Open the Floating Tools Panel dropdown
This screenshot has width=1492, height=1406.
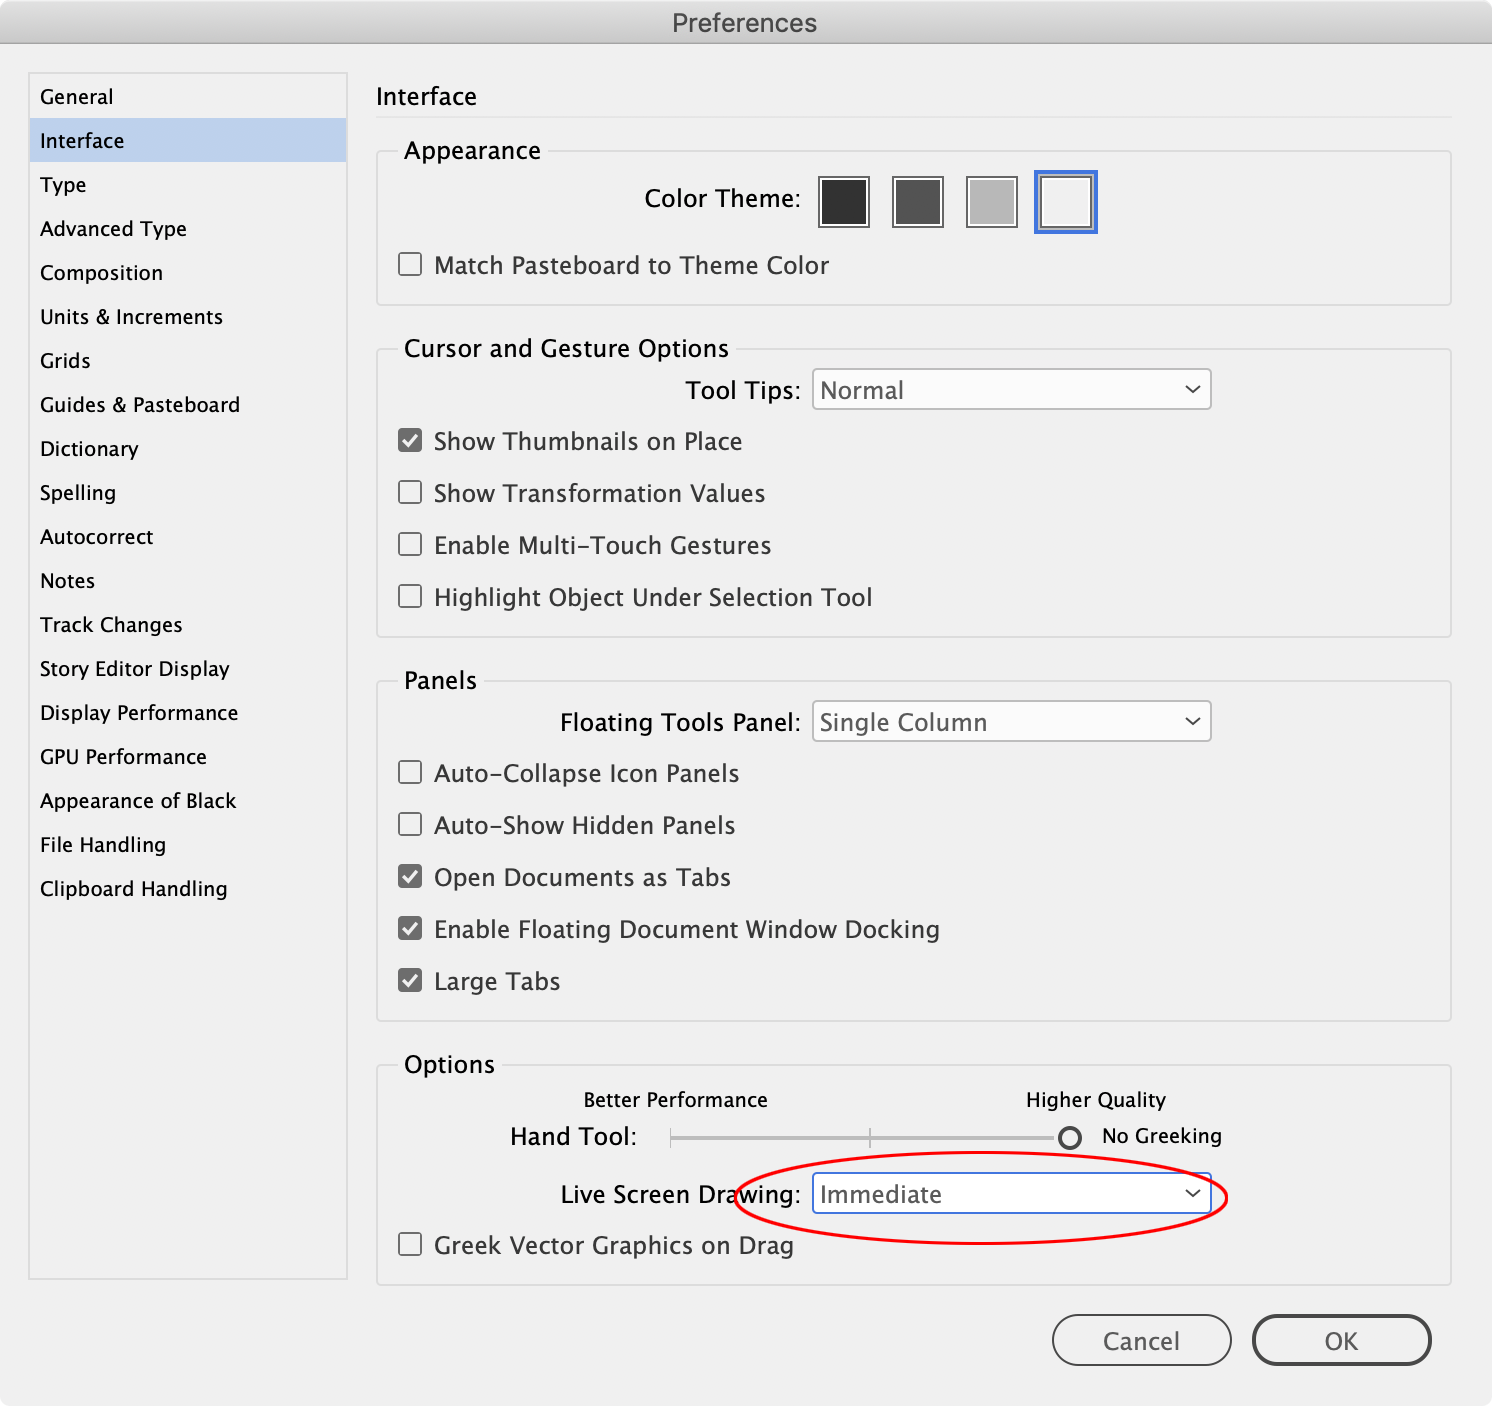click(1011, 721)
